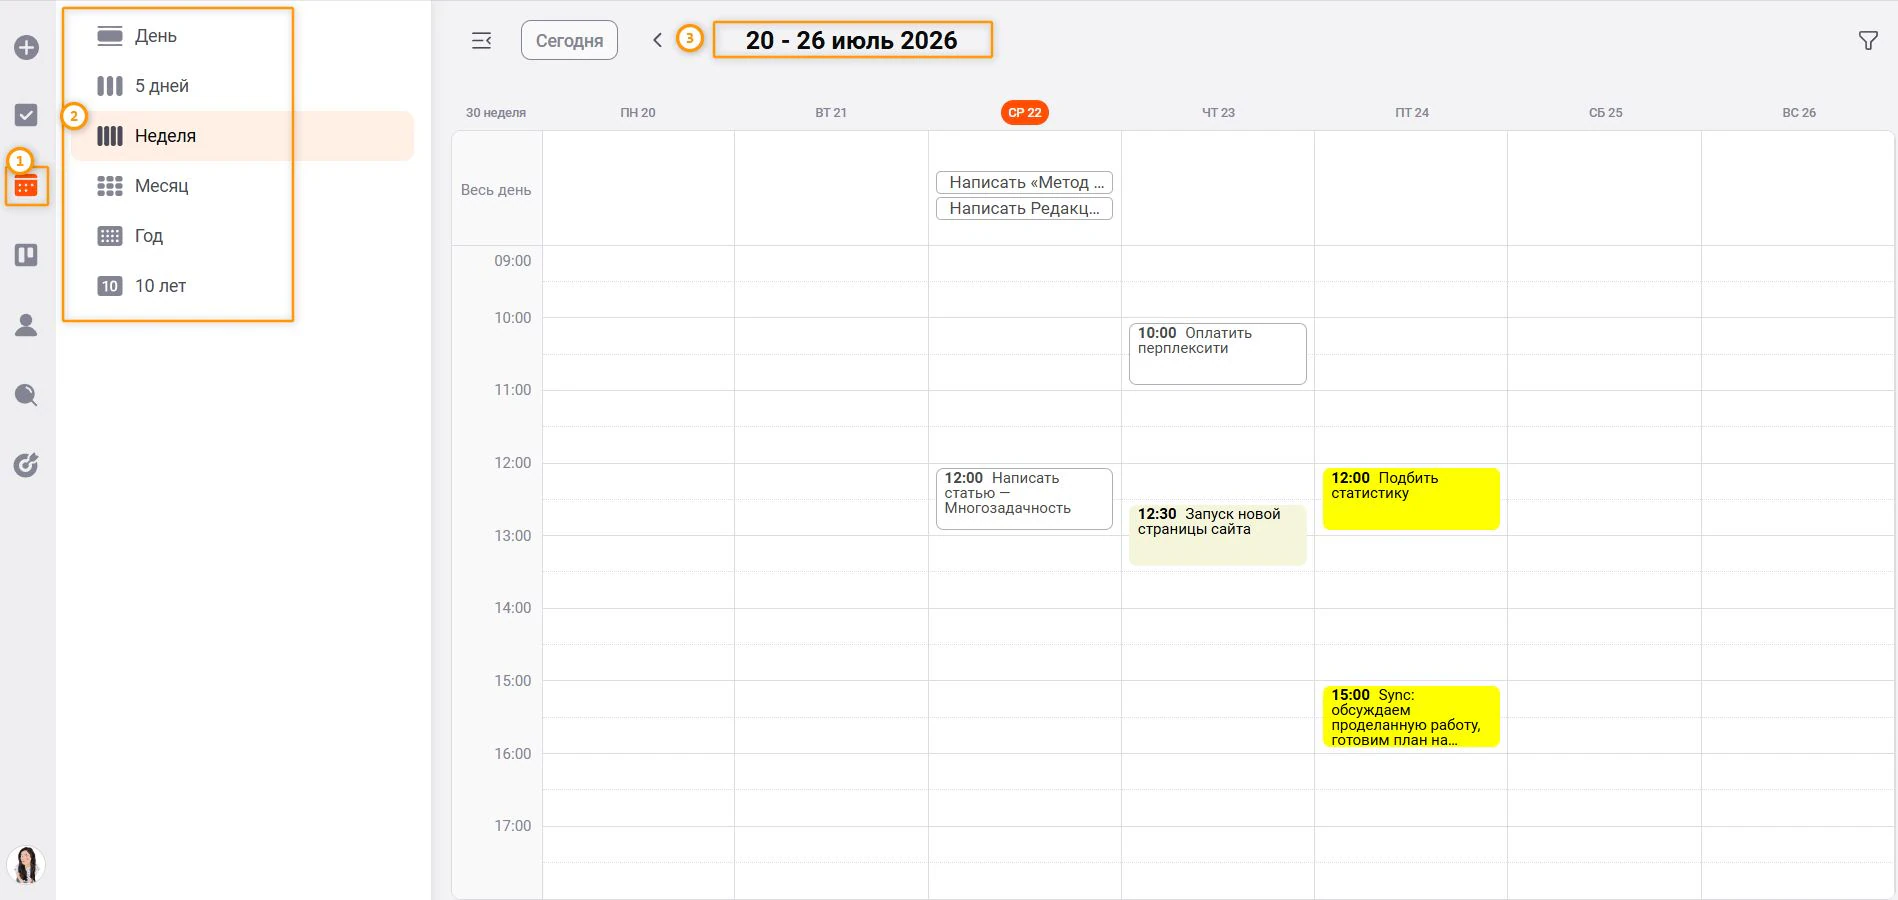
Task: Click the 11:00 time label
Action: pyautogui.click(x=513, y=390)
